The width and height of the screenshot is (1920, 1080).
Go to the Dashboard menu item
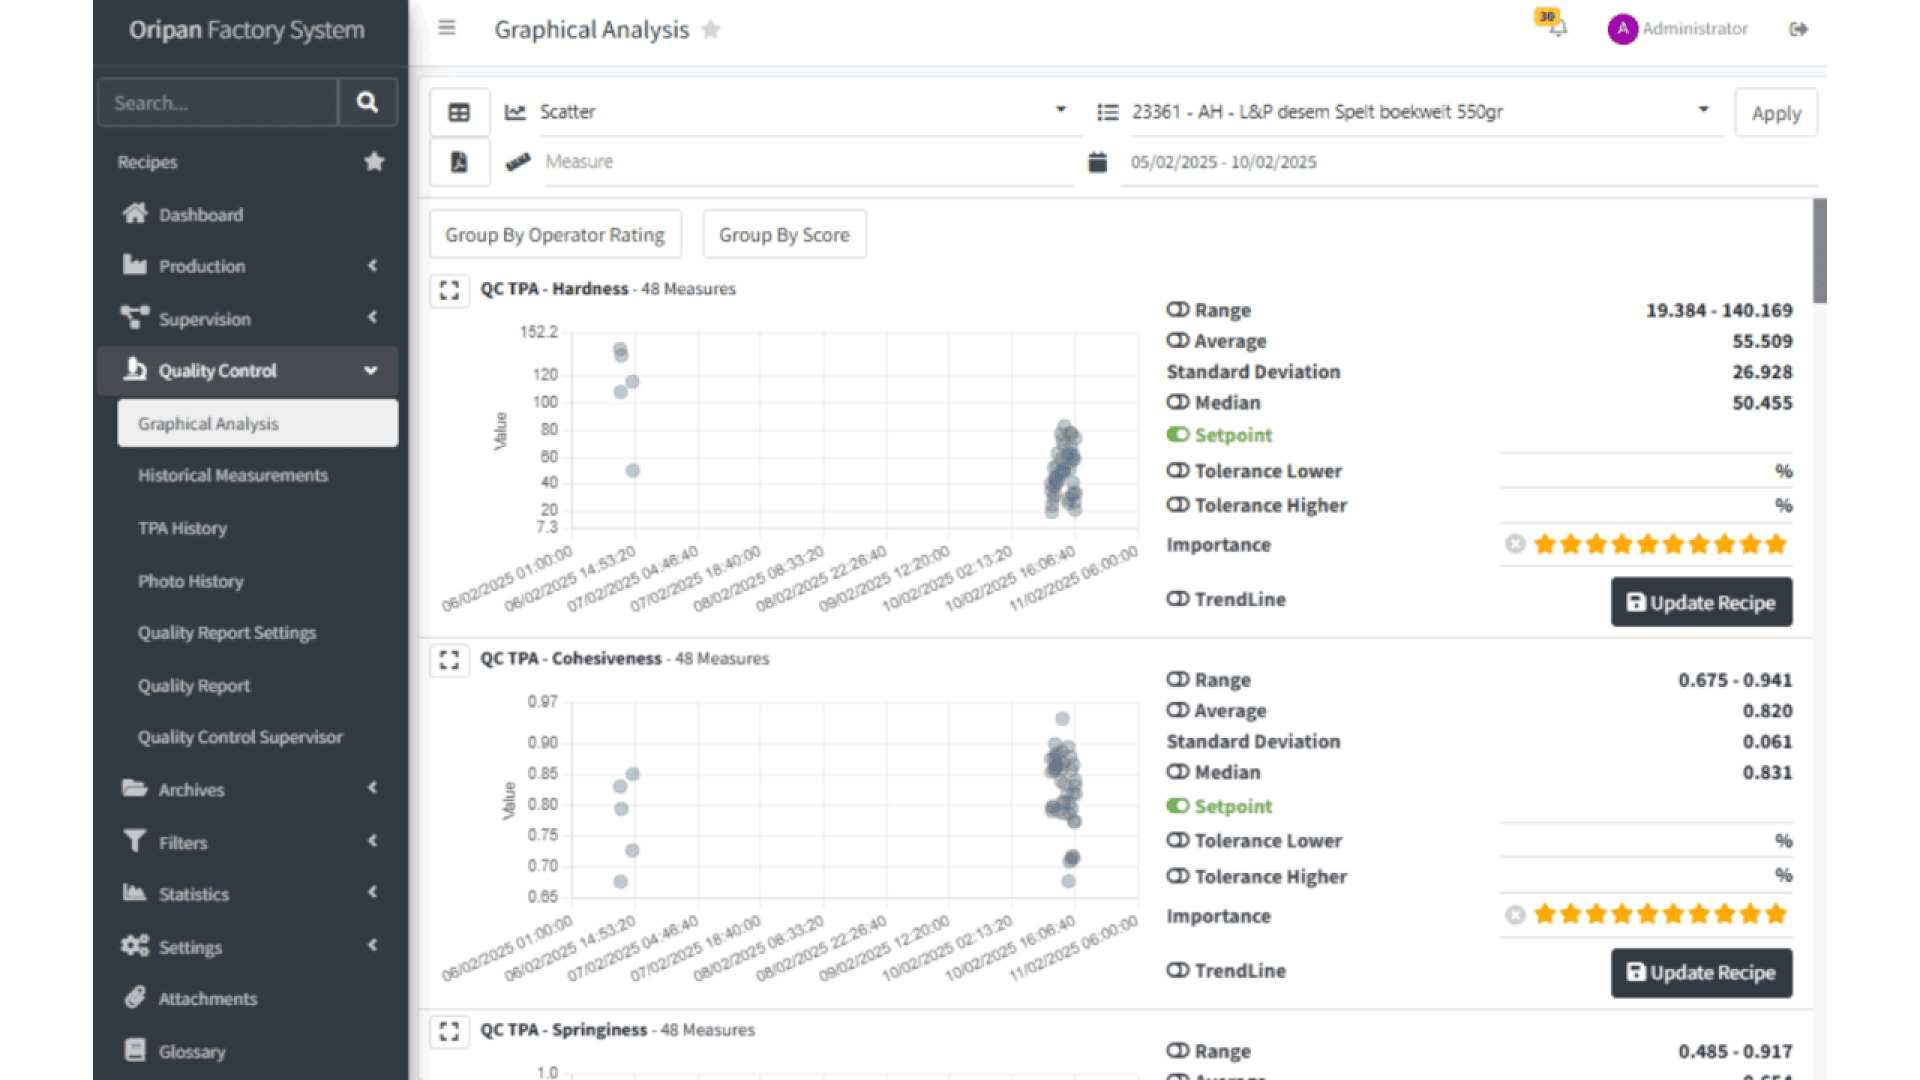(201, 214)
